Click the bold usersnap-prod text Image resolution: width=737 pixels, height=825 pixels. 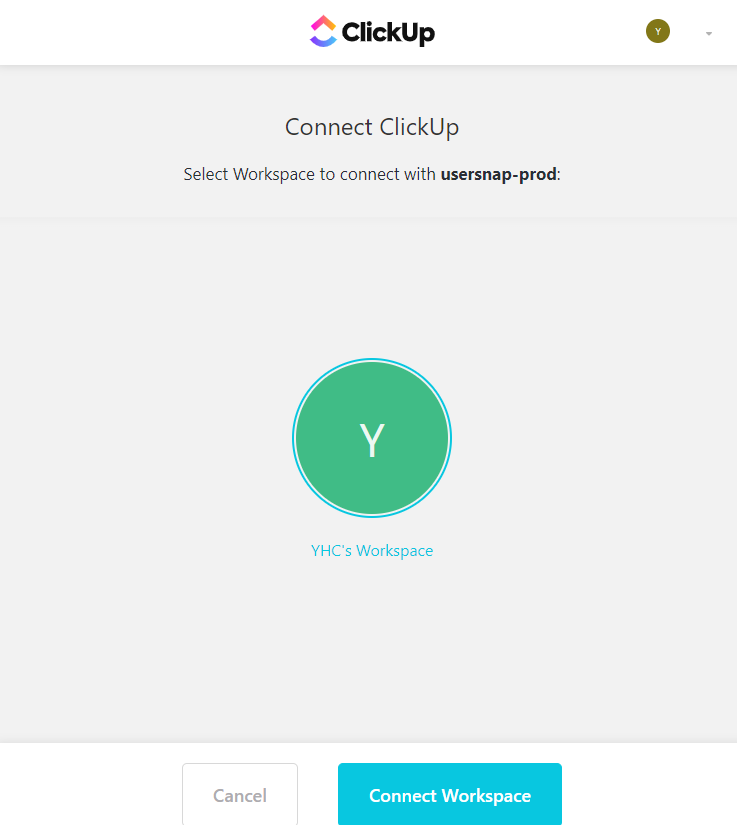click(x=499, y=174)
